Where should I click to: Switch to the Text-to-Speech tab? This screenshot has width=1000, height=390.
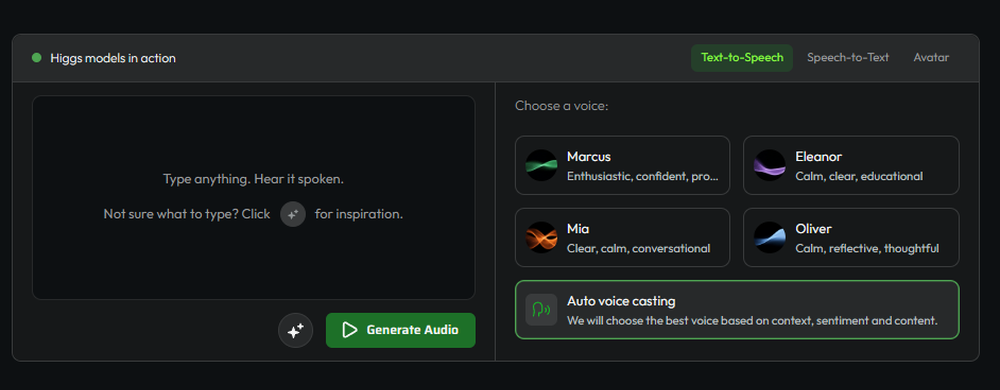tap(742, 58)
